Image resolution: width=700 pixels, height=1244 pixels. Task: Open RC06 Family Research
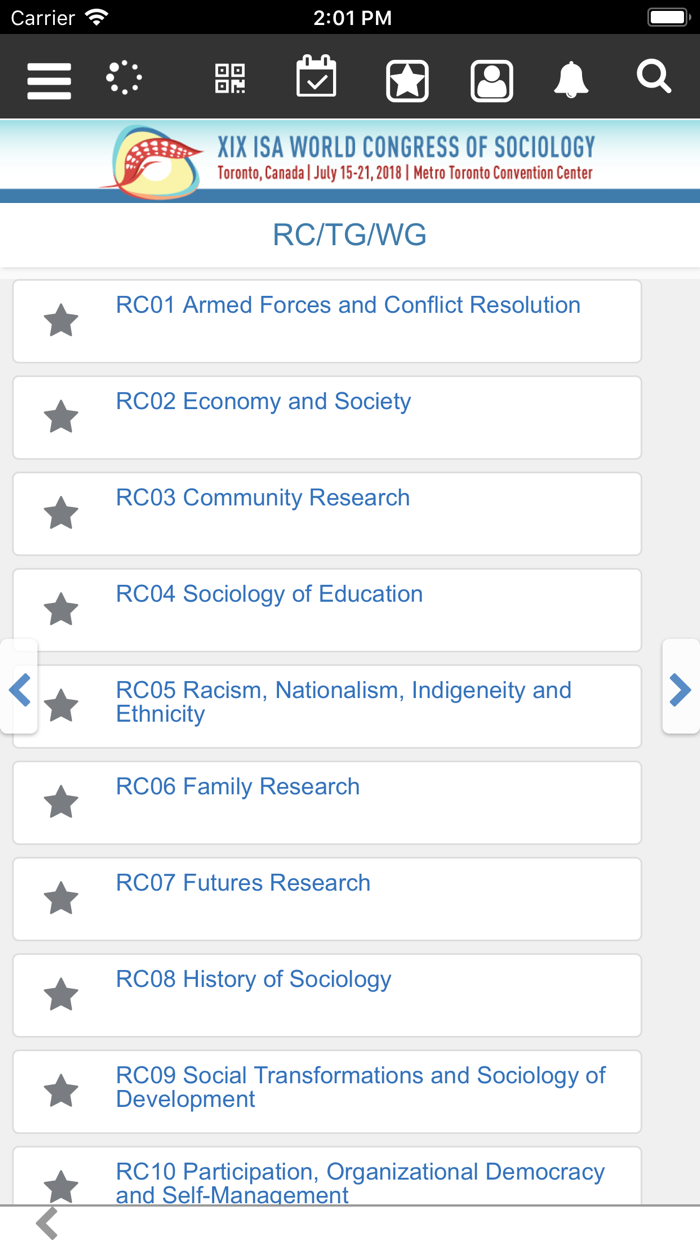[238, 787]
